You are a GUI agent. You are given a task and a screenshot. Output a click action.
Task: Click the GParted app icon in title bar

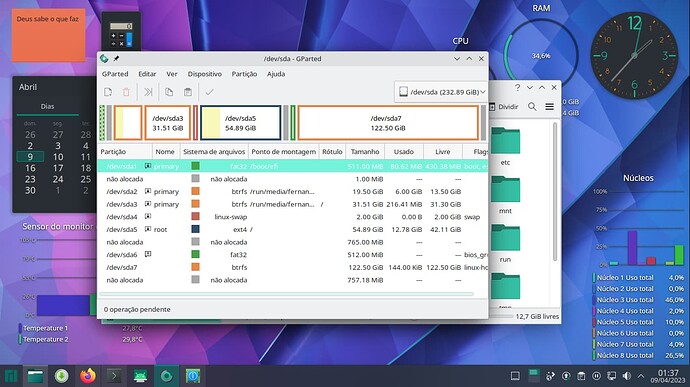pos(104,59)
